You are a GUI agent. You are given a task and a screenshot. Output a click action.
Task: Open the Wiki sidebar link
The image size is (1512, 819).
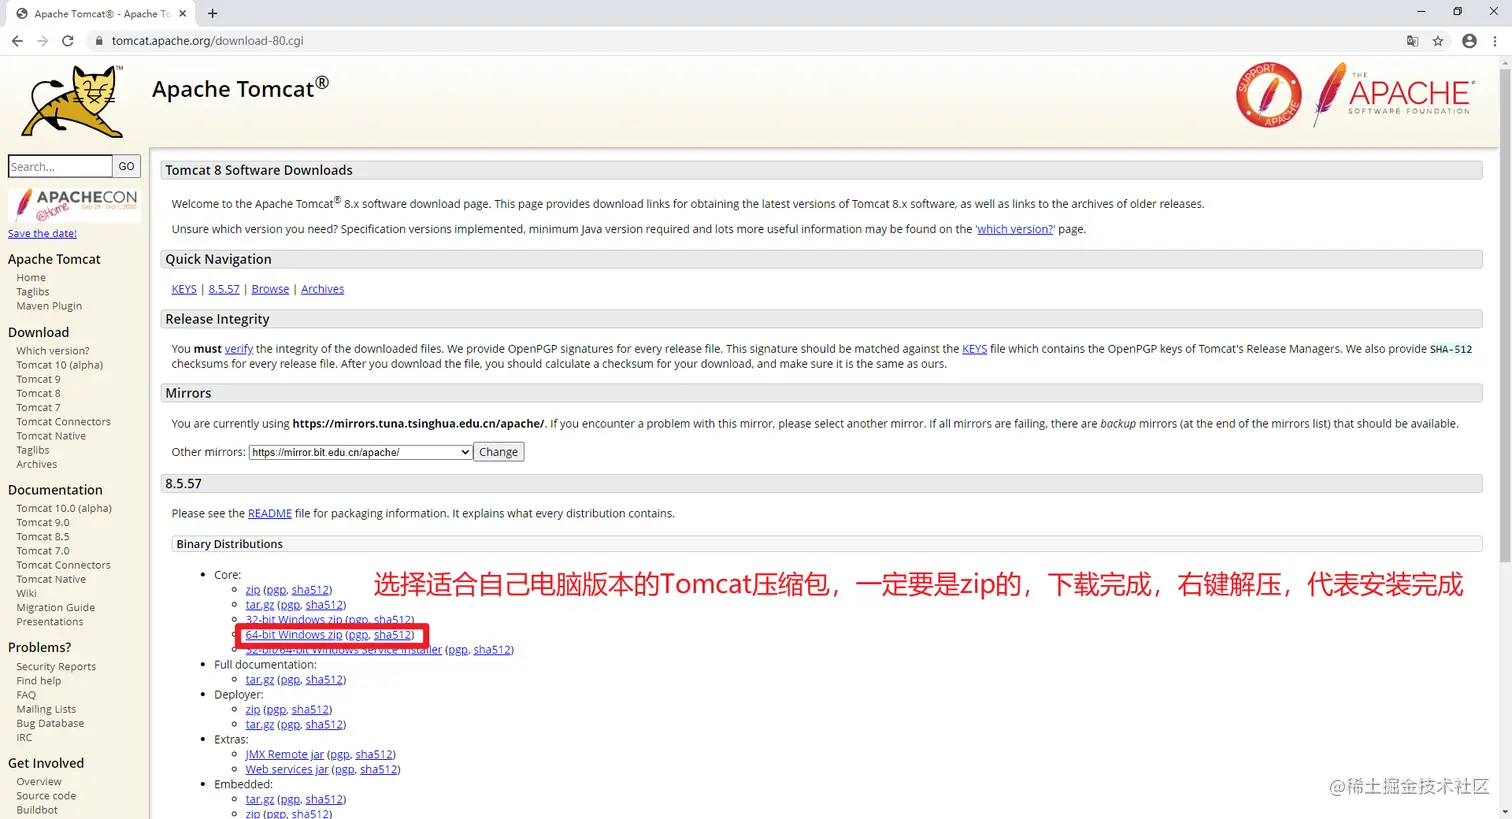point(26,594)
